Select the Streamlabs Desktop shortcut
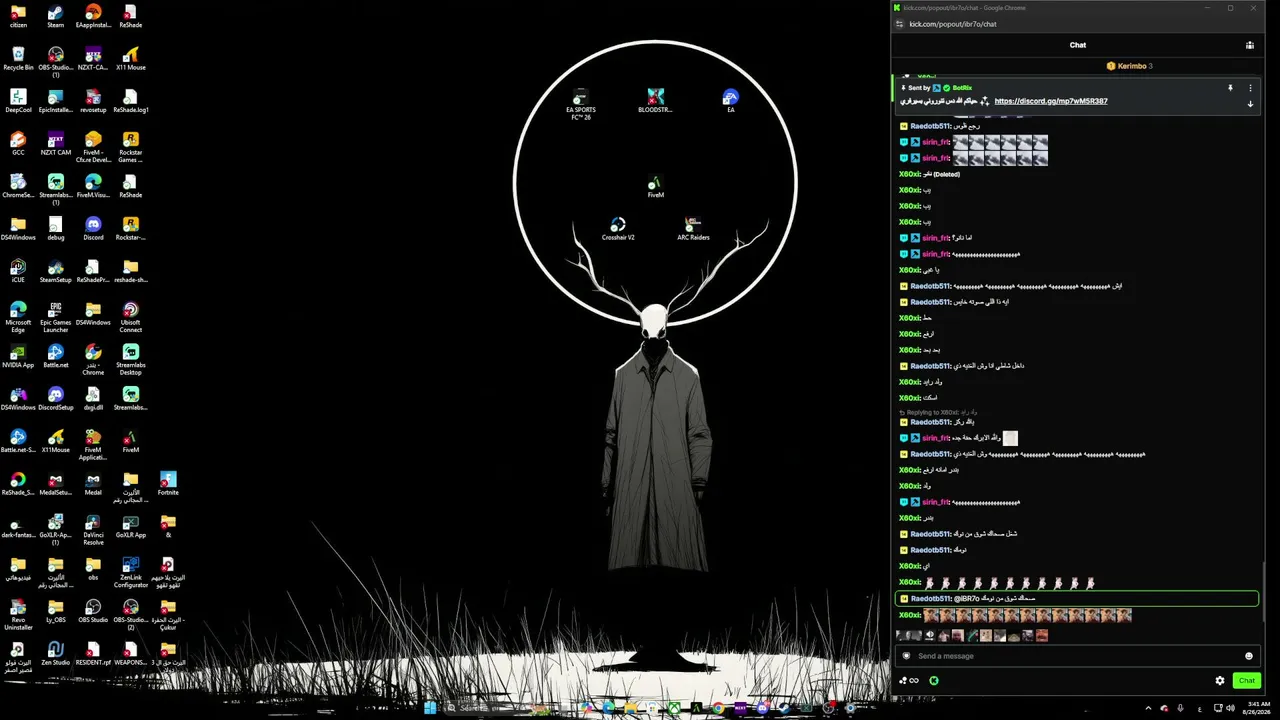1280x720 pixels. pyautogui.click(x=130, y=359)
